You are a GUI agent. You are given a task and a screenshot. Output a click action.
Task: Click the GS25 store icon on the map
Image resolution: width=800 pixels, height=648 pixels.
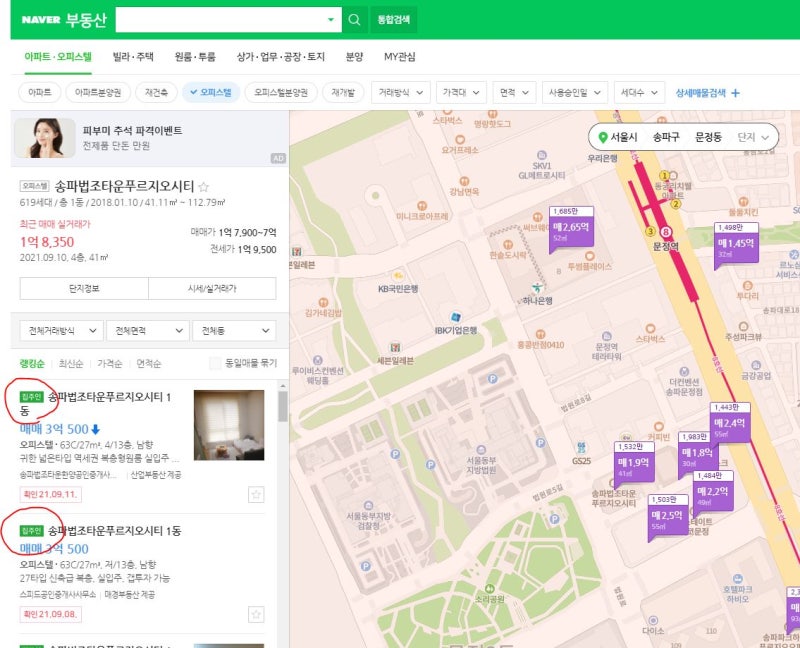click(x=581, y=448)
